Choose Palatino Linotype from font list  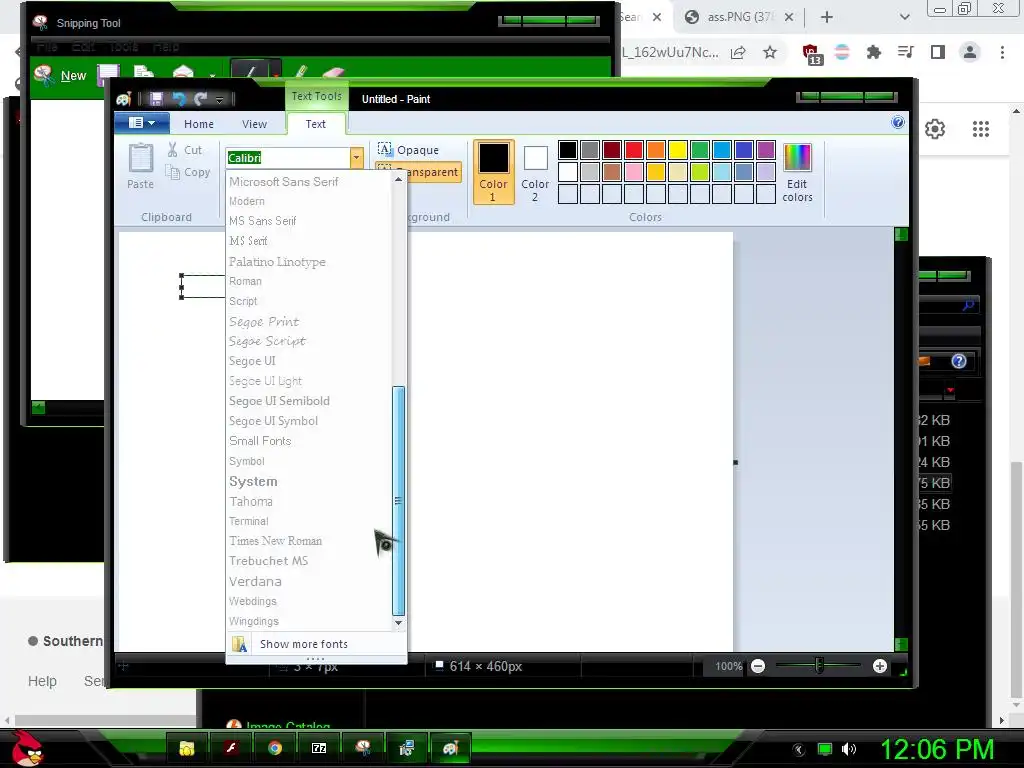(277, 262)
